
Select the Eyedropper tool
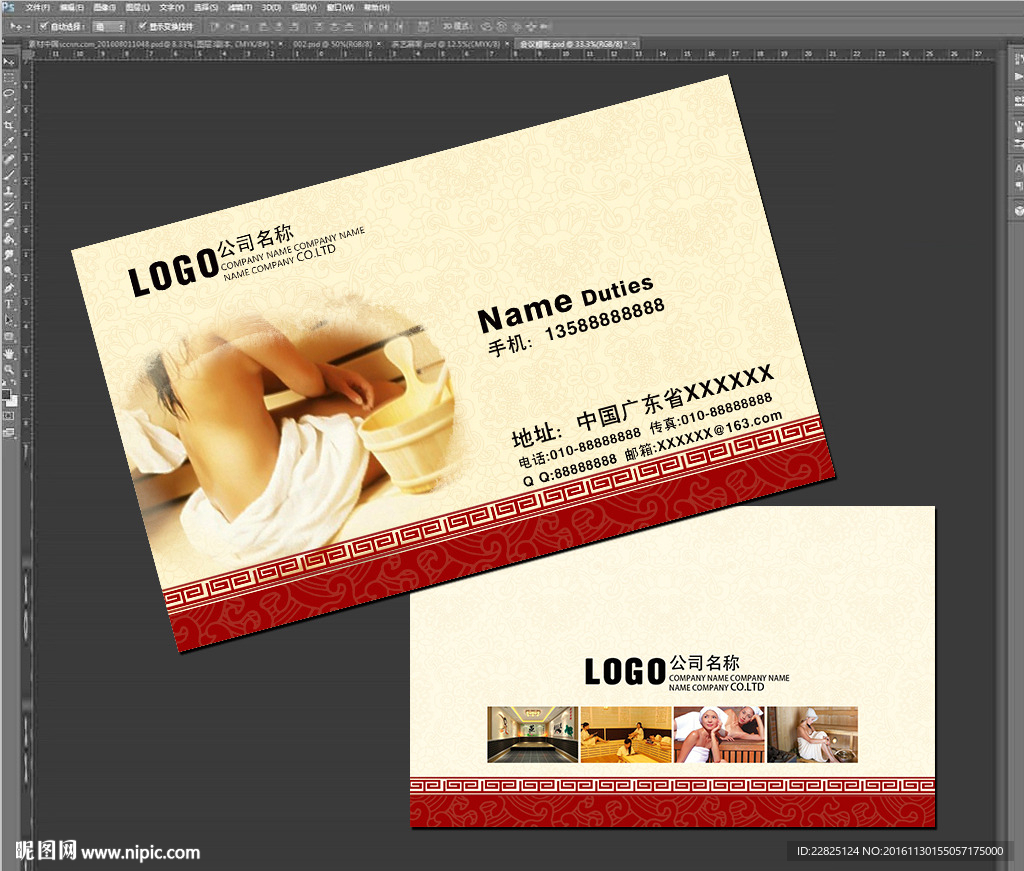click(9, 142)
